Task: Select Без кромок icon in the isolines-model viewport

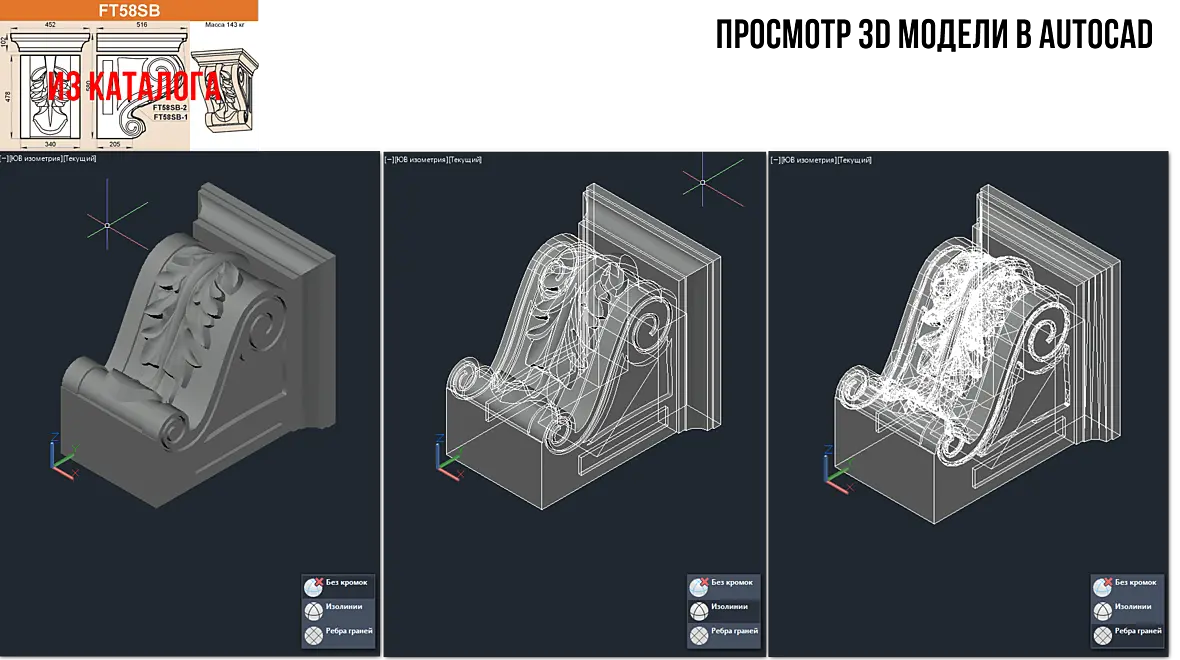Action: click(x=699, y=586)
